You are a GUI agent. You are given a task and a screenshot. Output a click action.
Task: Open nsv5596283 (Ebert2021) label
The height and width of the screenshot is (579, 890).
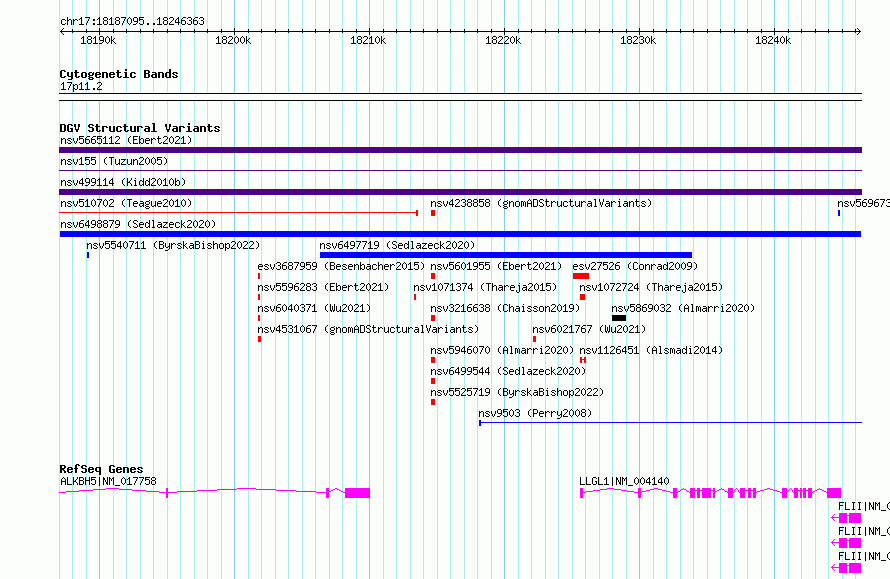pyautogui.click(x=324, y=287)
